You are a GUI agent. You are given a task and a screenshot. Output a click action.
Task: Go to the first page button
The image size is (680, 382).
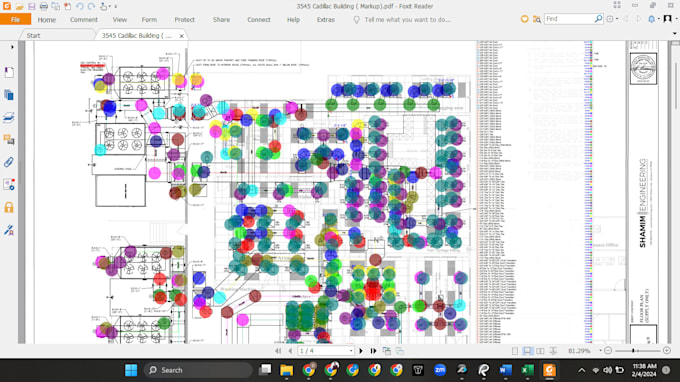coord(278,351)
